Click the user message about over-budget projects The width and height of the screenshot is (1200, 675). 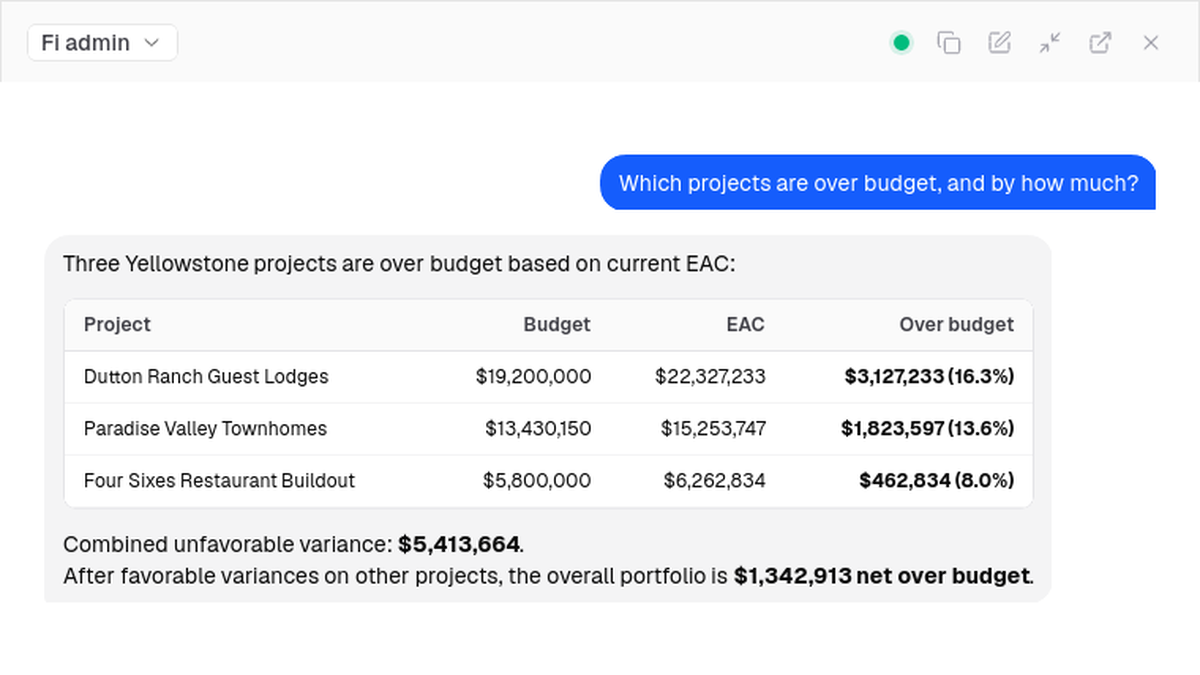pos(878,183)
